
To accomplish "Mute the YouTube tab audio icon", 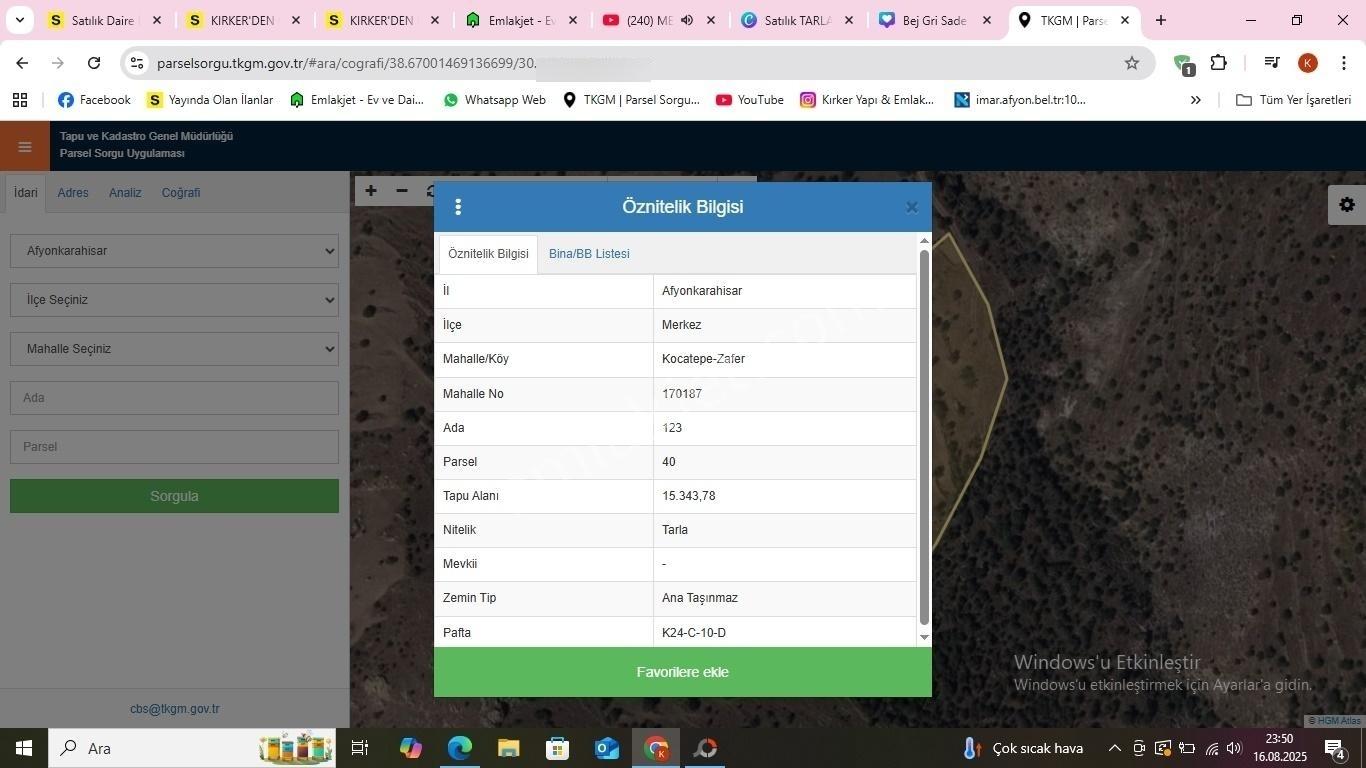I will click(687, 20).
